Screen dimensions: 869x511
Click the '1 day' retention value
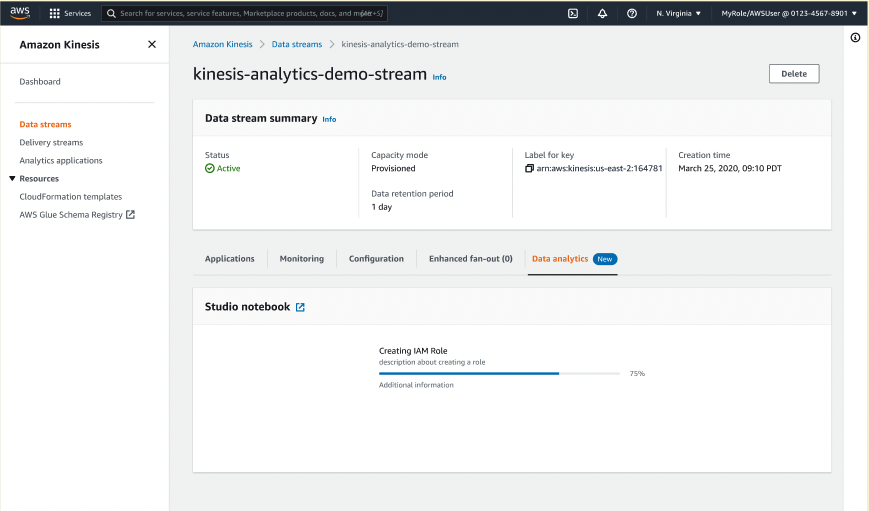381,207
